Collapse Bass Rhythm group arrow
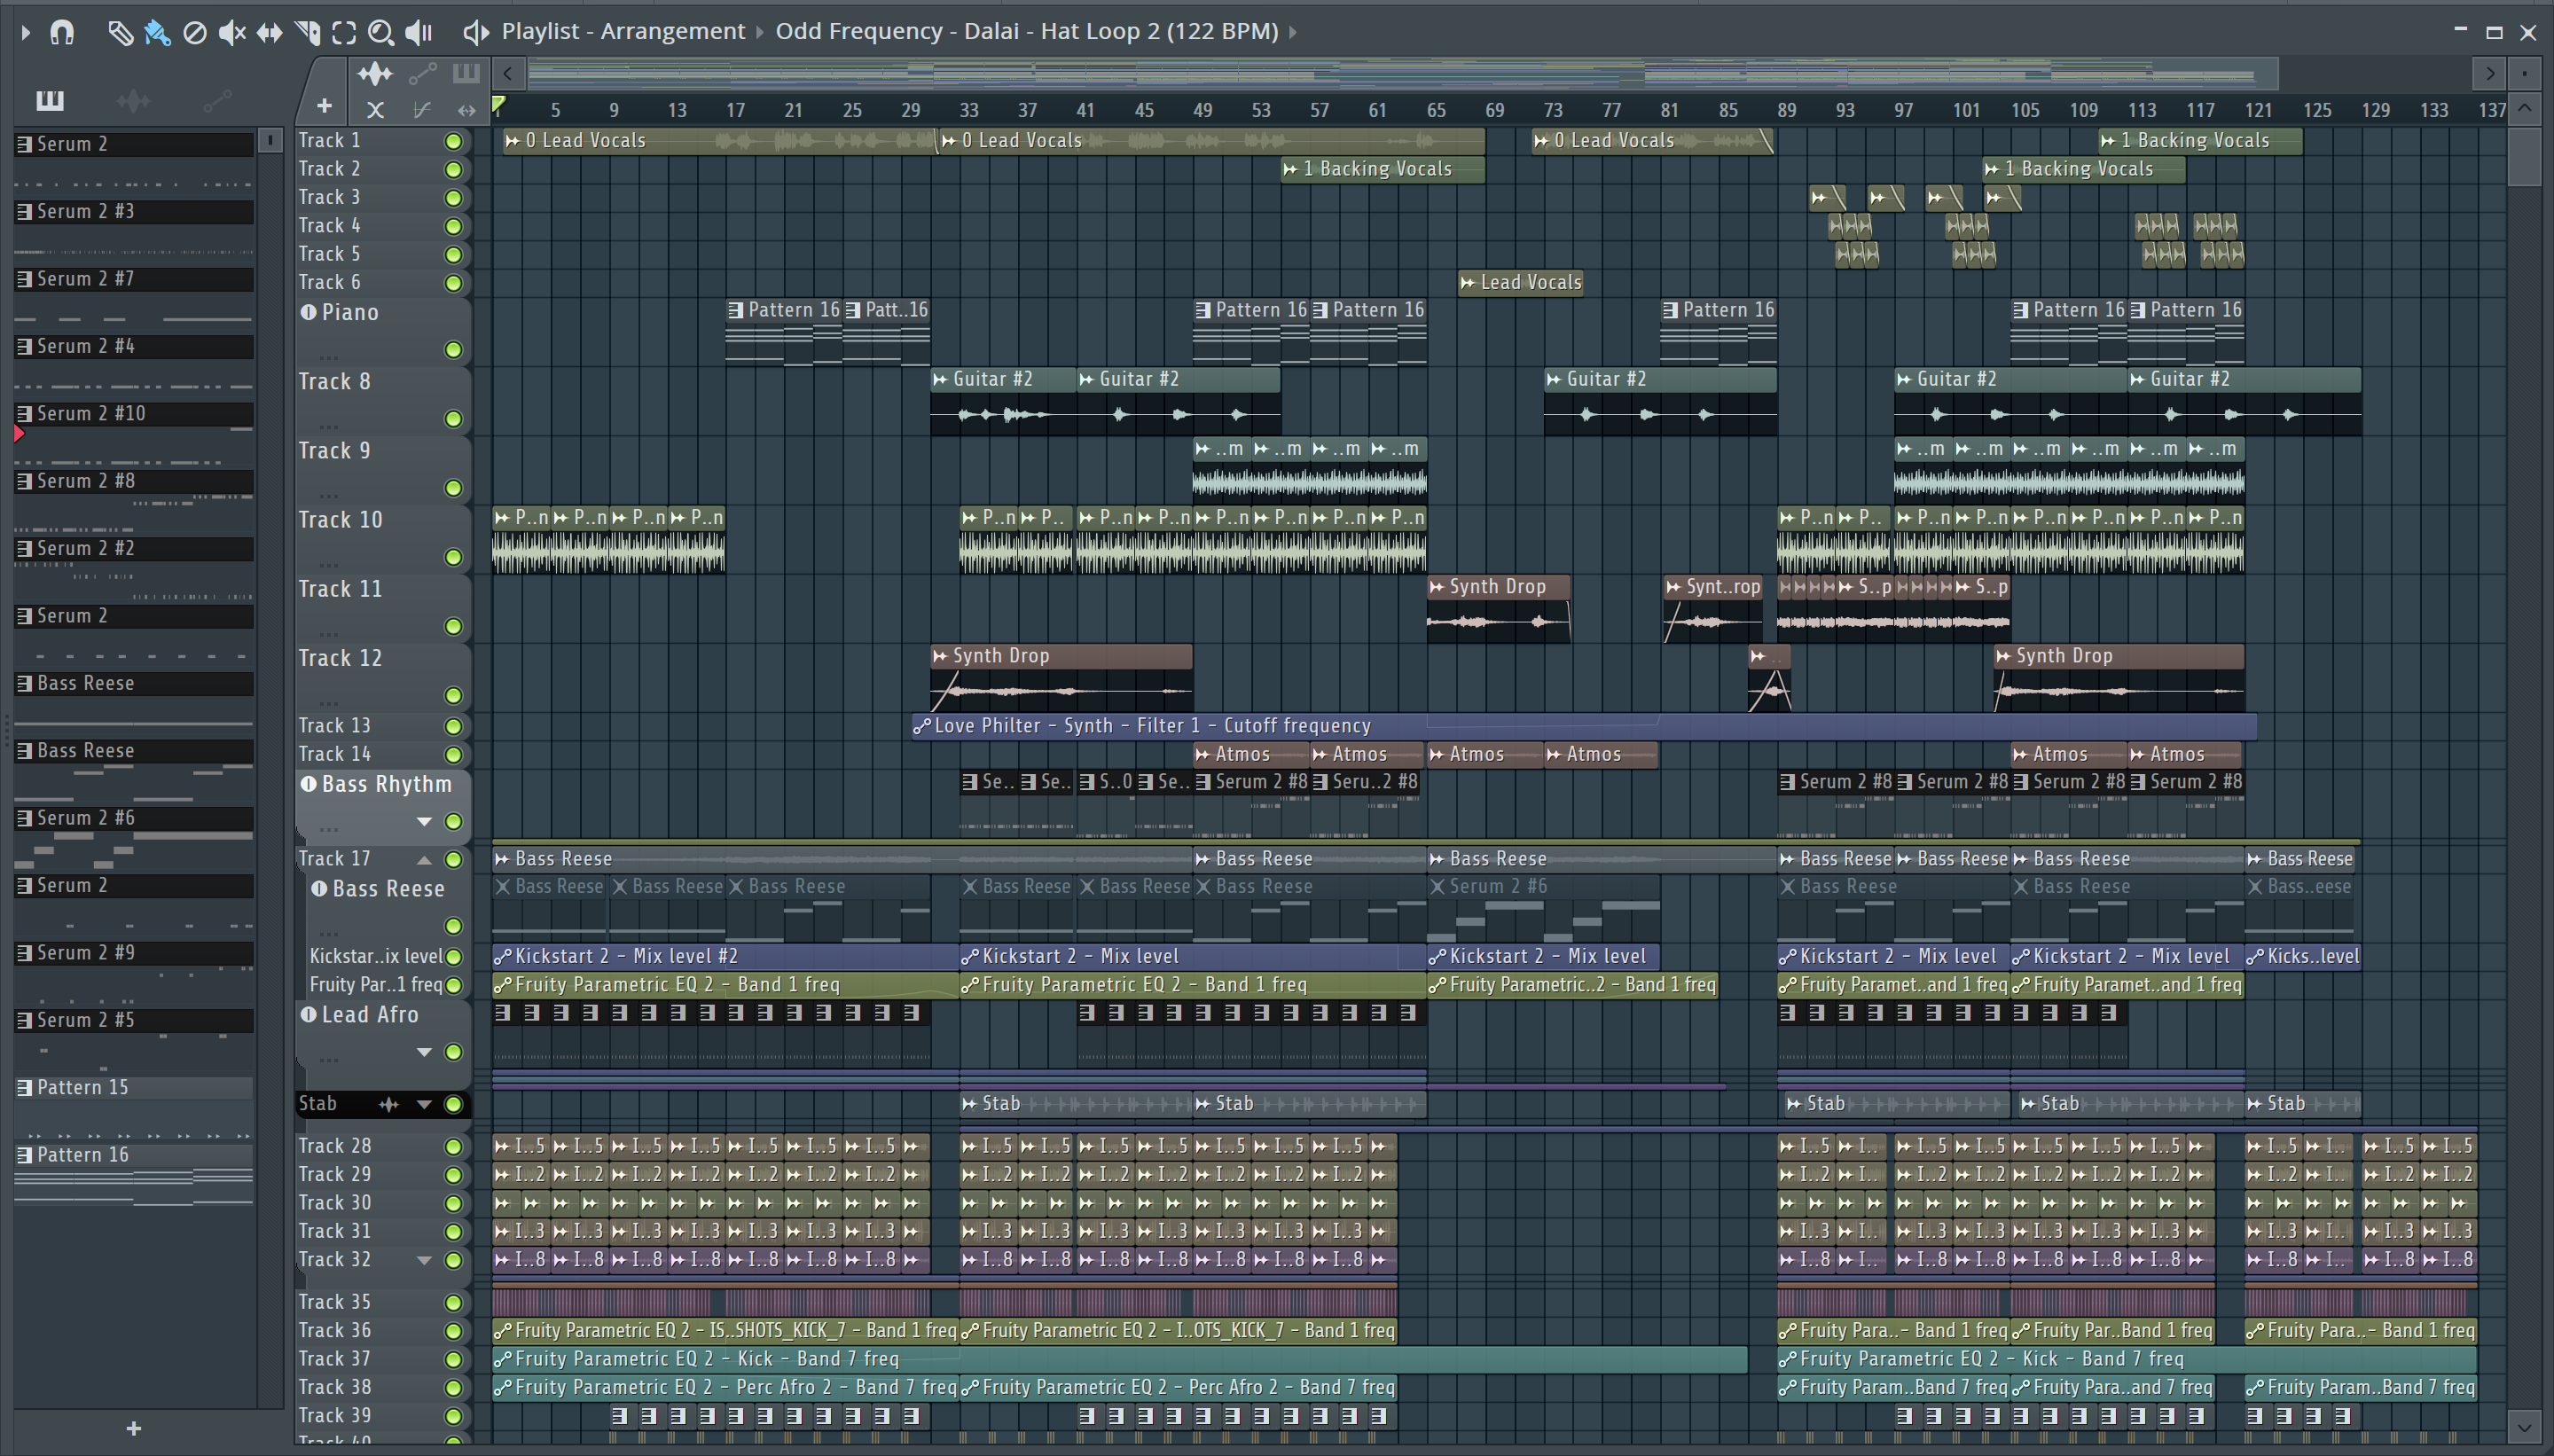 click(424, 822)
